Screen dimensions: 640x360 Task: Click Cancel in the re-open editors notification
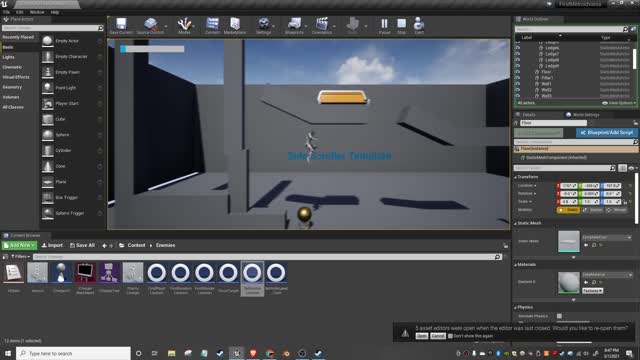coord(438,336)
